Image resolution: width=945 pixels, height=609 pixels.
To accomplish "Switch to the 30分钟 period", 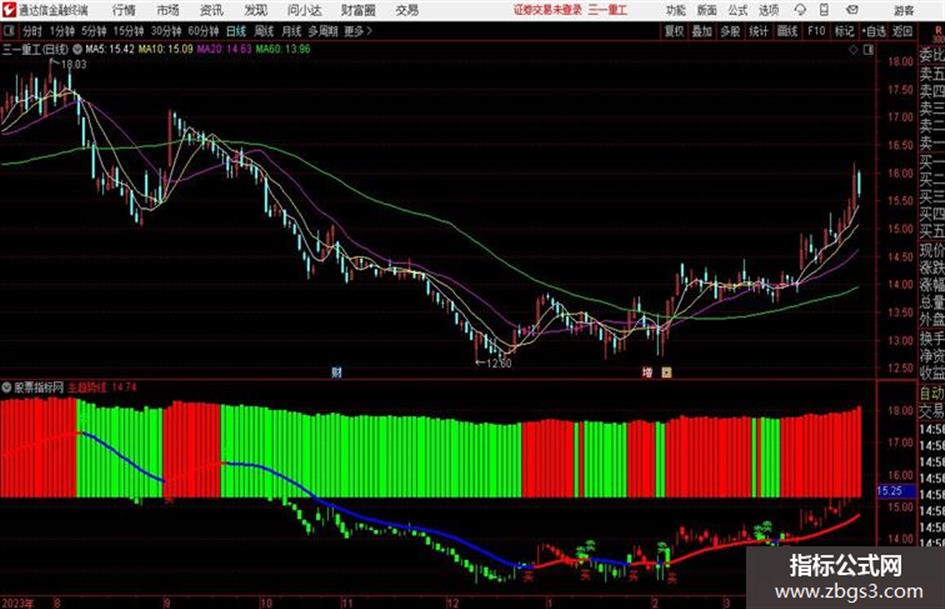I will 166,31.
